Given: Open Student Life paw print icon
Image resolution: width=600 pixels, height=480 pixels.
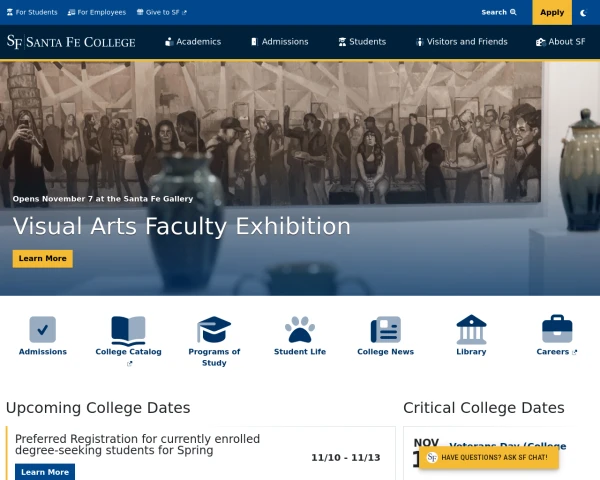Looking at the screenshot, I should point(300,329).
